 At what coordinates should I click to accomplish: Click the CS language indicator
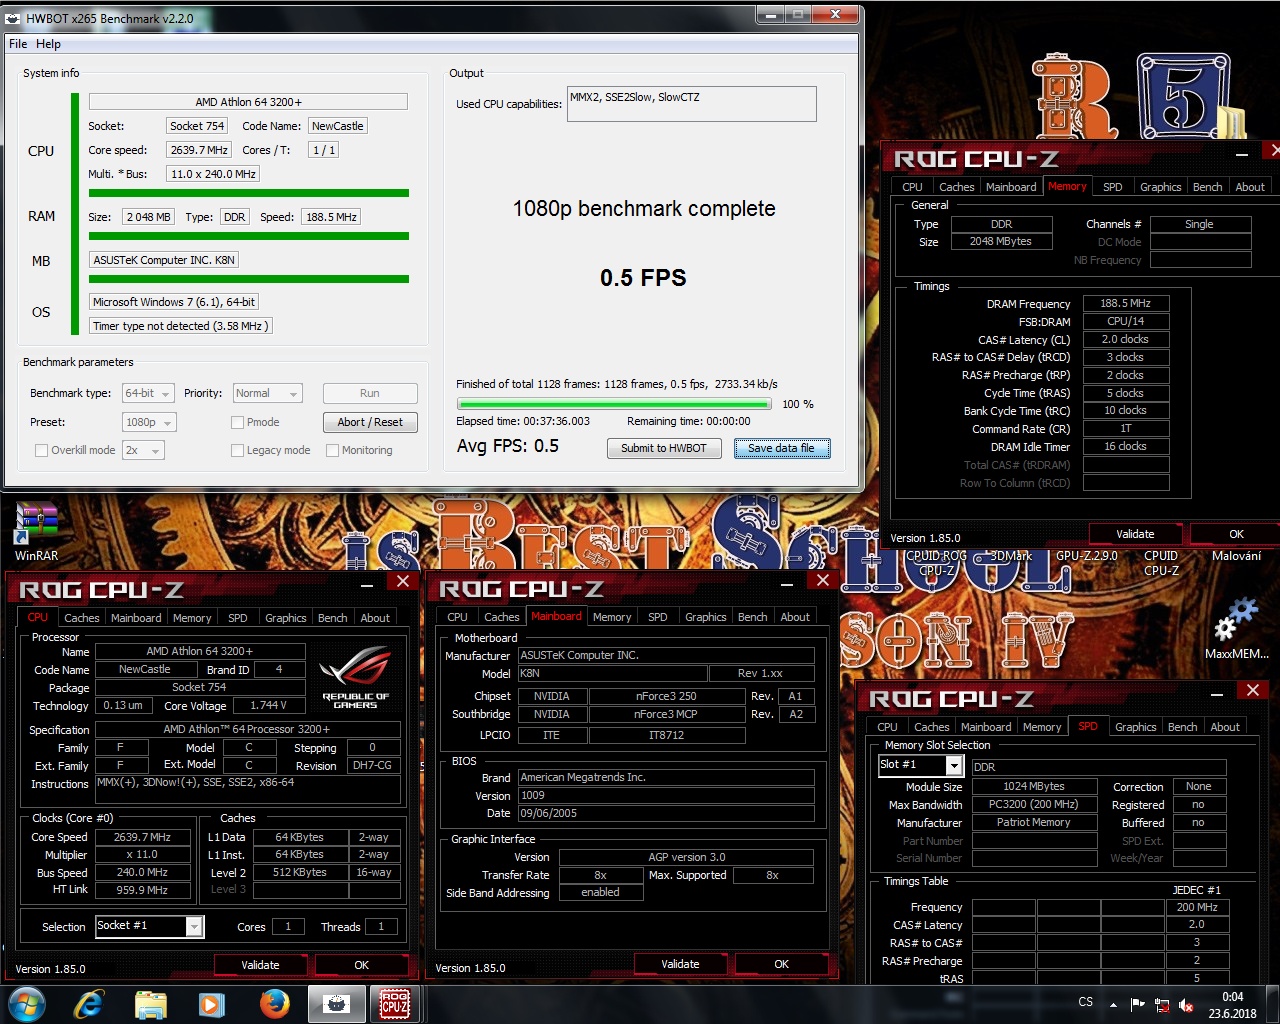(x=1086, y=1002)
